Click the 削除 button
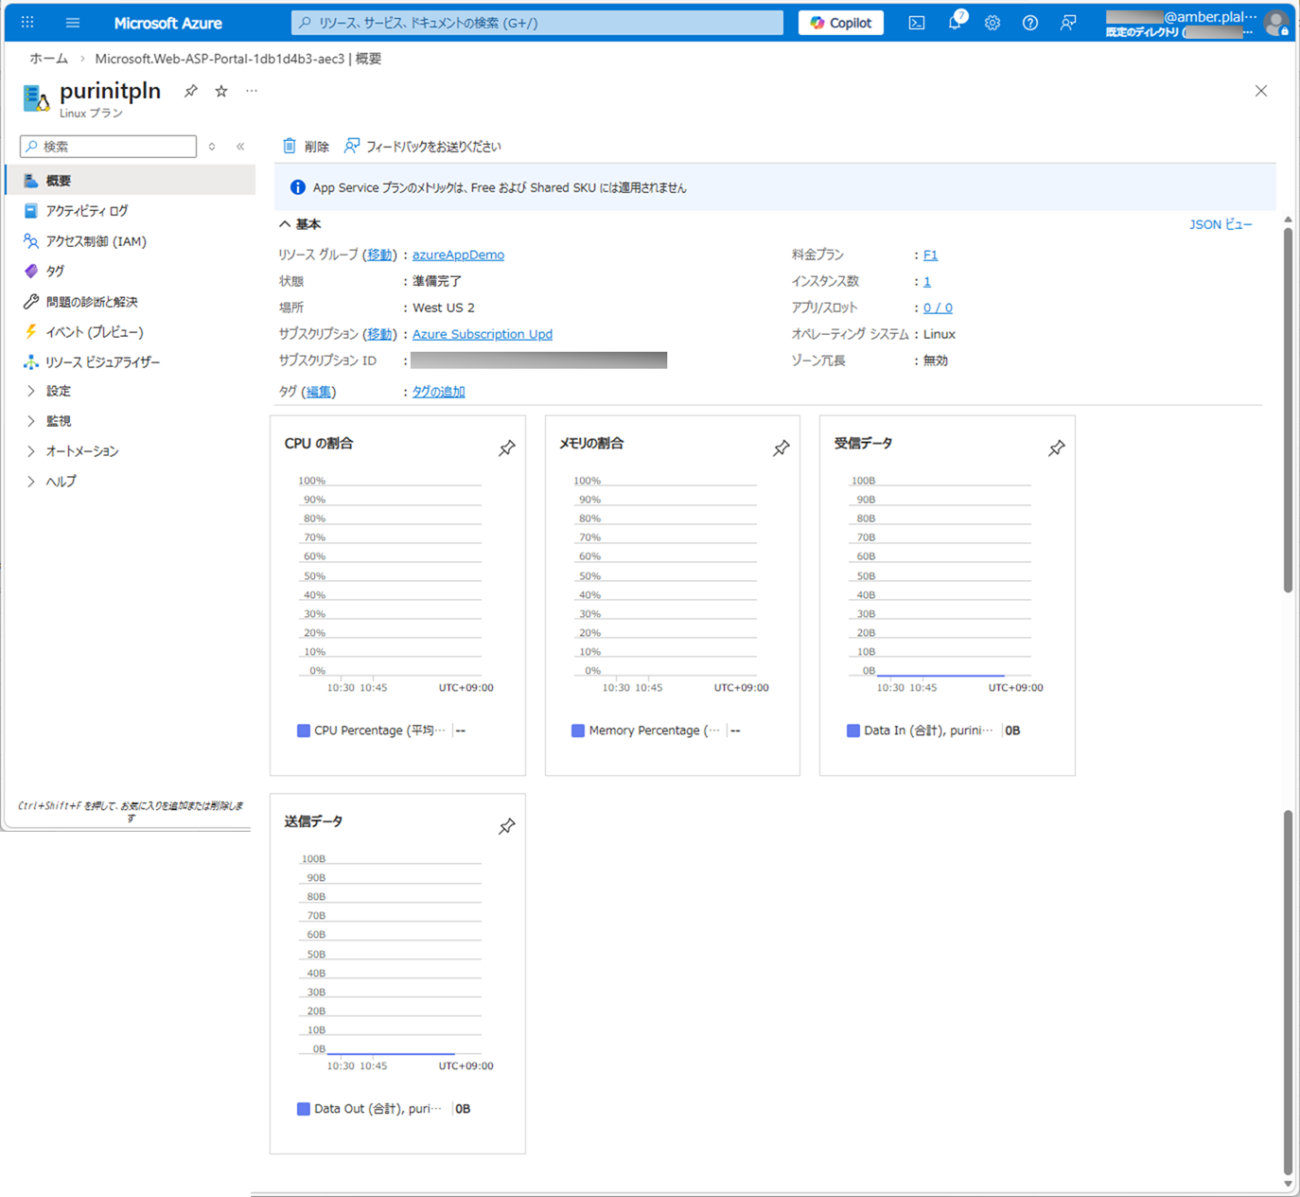Image resolution: width=1300 pixels, height=1197 pixels. point(306,147)
